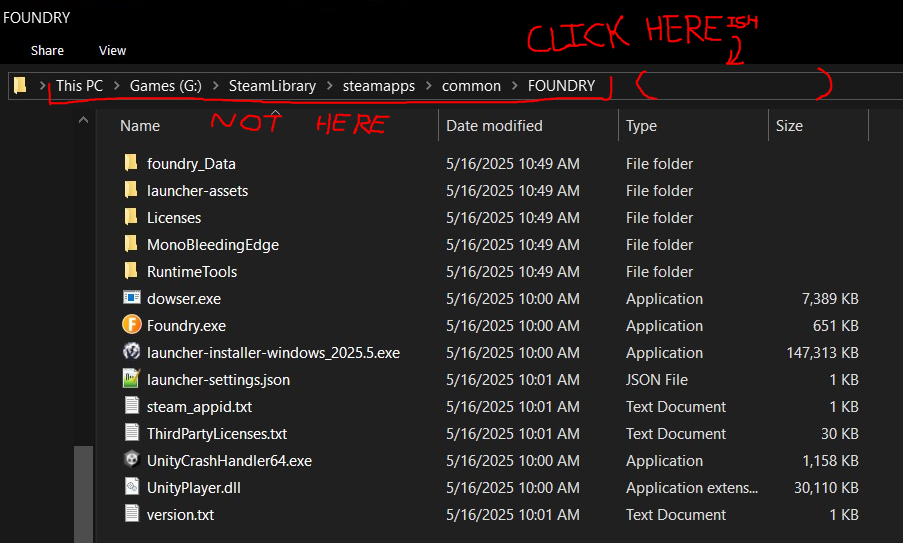Sort by the Size column header
Viewport: 903px width, 543px height.
tap(789, 126)
